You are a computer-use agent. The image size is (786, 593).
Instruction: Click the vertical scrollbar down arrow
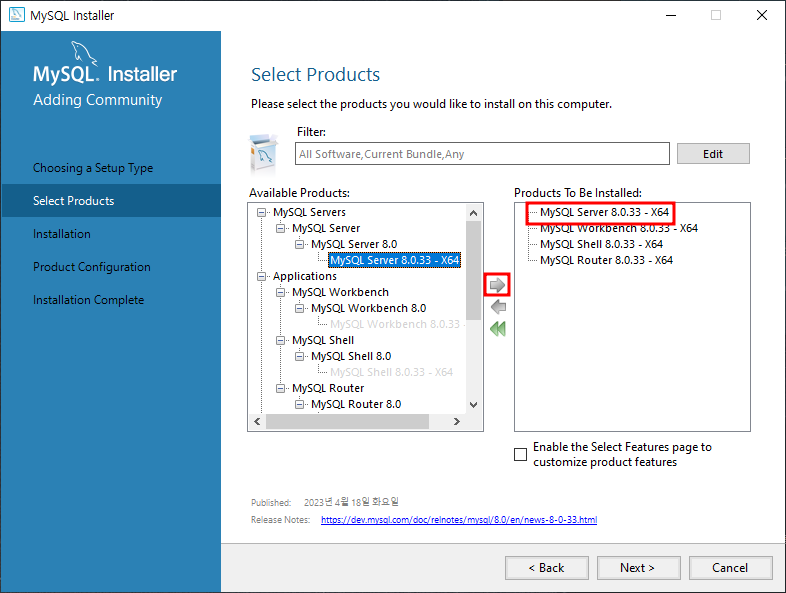coord(473,405)
